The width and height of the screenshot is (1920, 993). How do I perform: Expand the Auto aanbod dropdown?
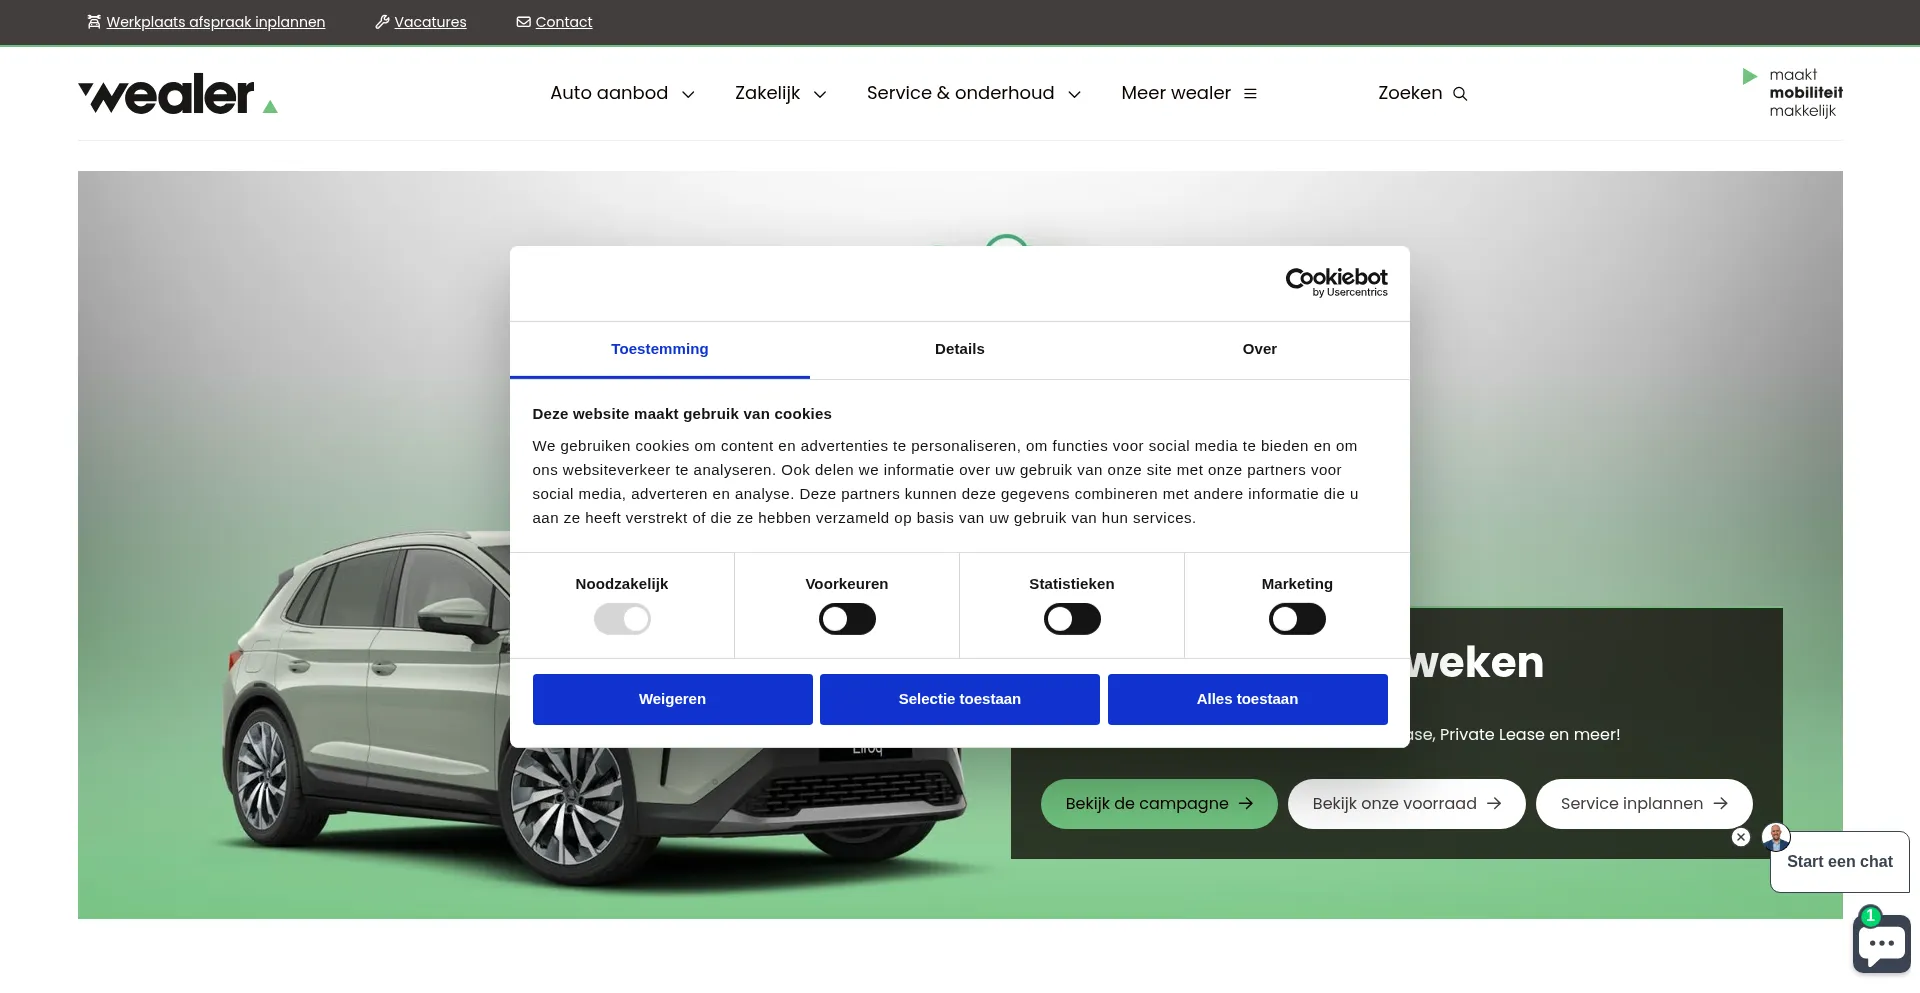click(x=688, y=94)
